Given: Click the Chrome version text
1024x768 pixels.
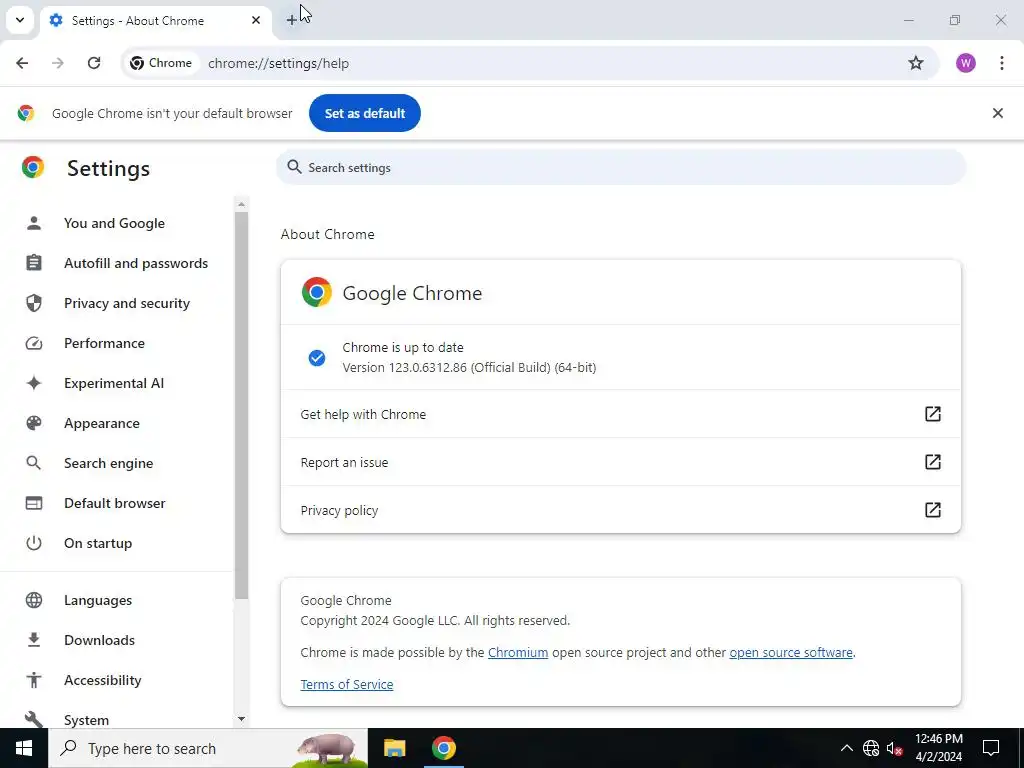Looking at the screenshot, I should 469,368.
